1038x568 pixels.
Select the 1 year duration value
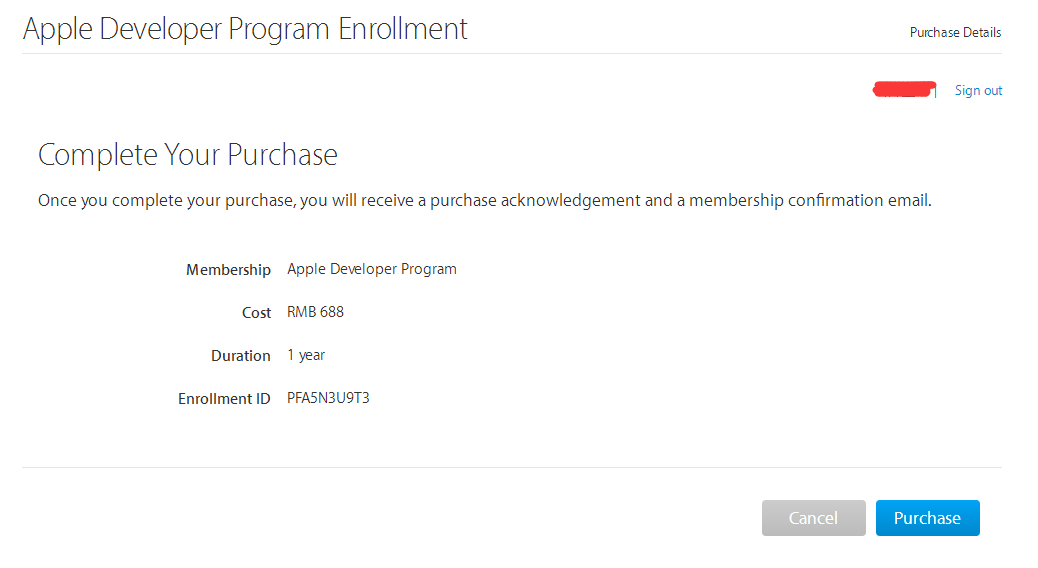pos(306,355)
